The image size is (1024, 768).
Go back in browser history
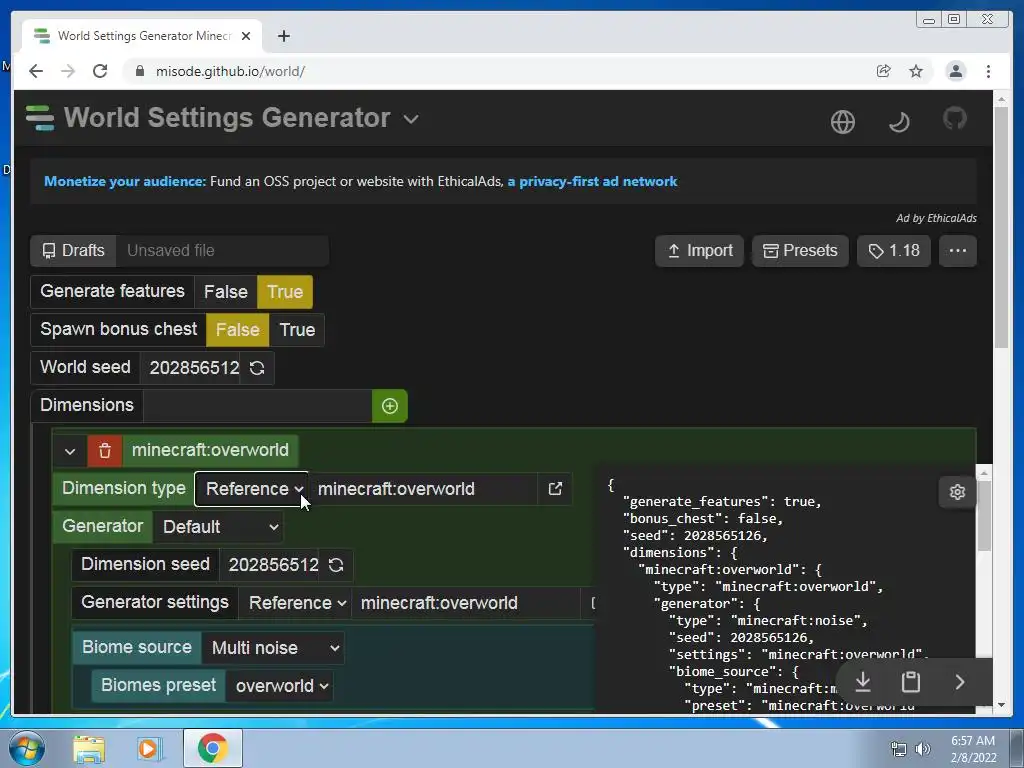(x=36, y=71)
